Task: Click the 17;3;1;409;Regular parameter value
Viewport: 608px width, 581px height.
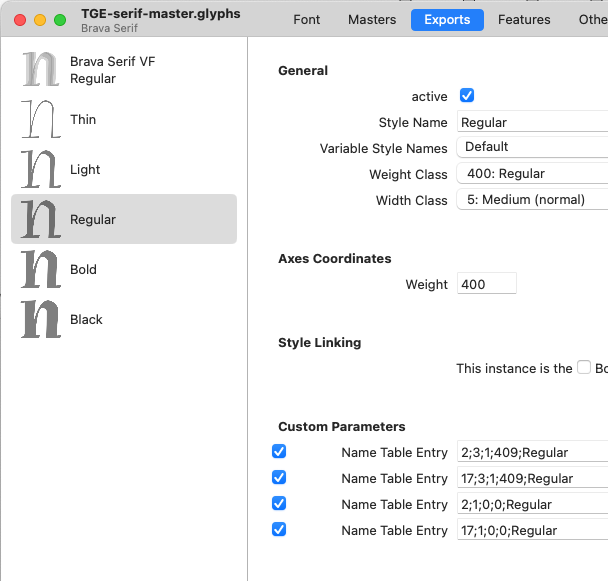Action: tap(532, 478)
